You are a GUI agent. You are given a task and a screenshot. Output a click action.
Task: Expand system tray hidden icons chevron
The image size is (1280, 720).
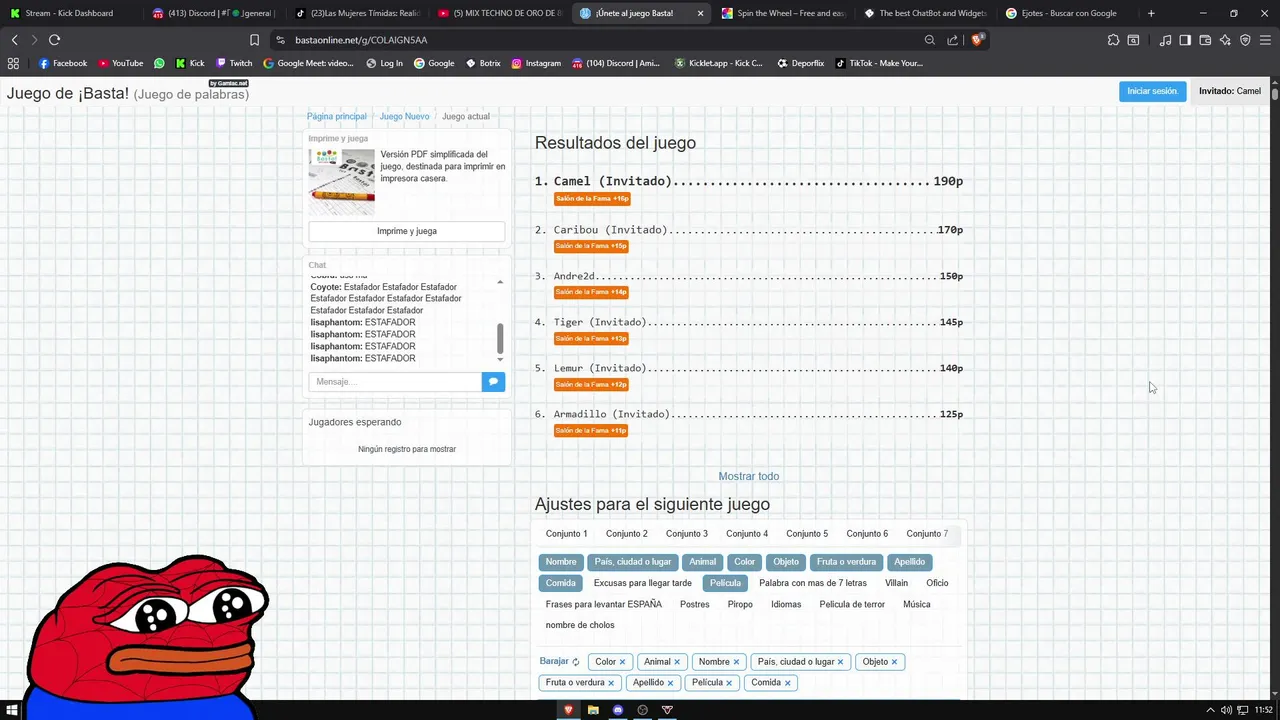[x=1210, y=710]
